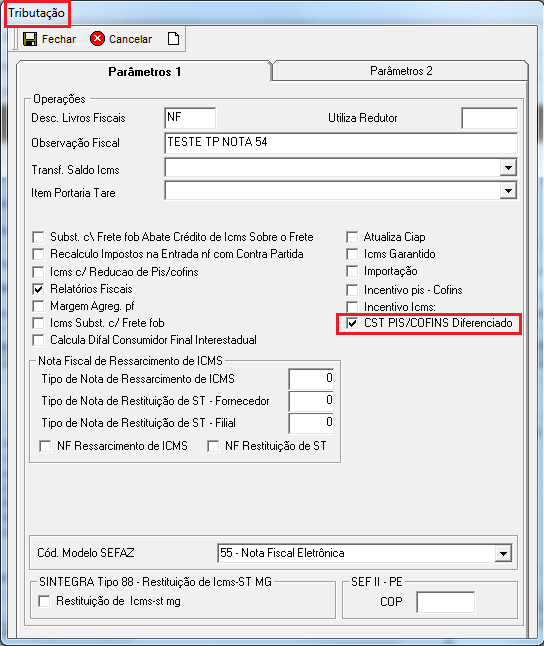Click the red Cancelar X icon
The width and height of the screenshot is (544, 646).
click(x=97, y=39)
